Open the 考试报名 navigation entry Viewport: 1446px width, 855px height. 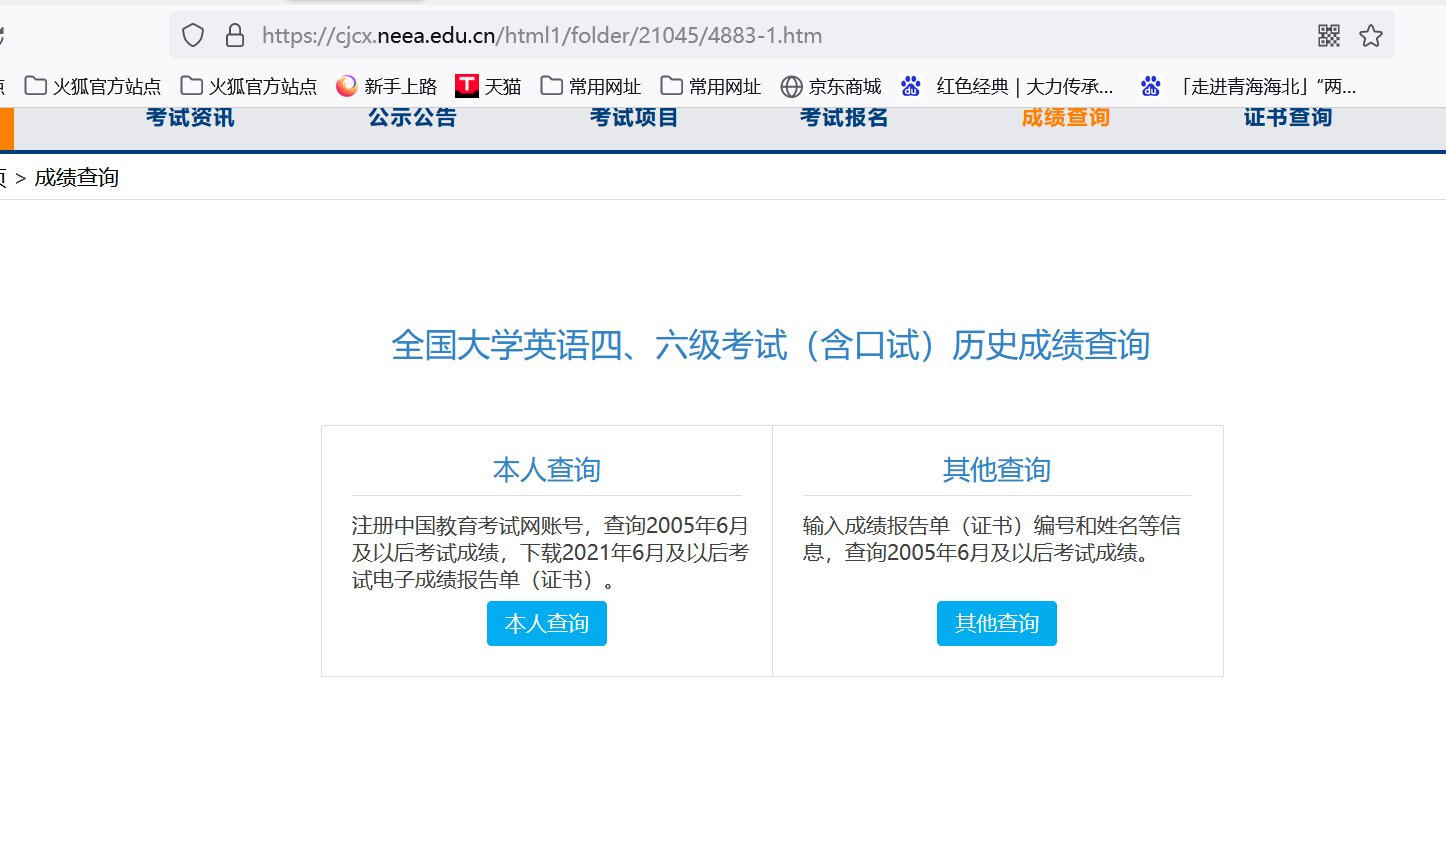pos(842,117)
